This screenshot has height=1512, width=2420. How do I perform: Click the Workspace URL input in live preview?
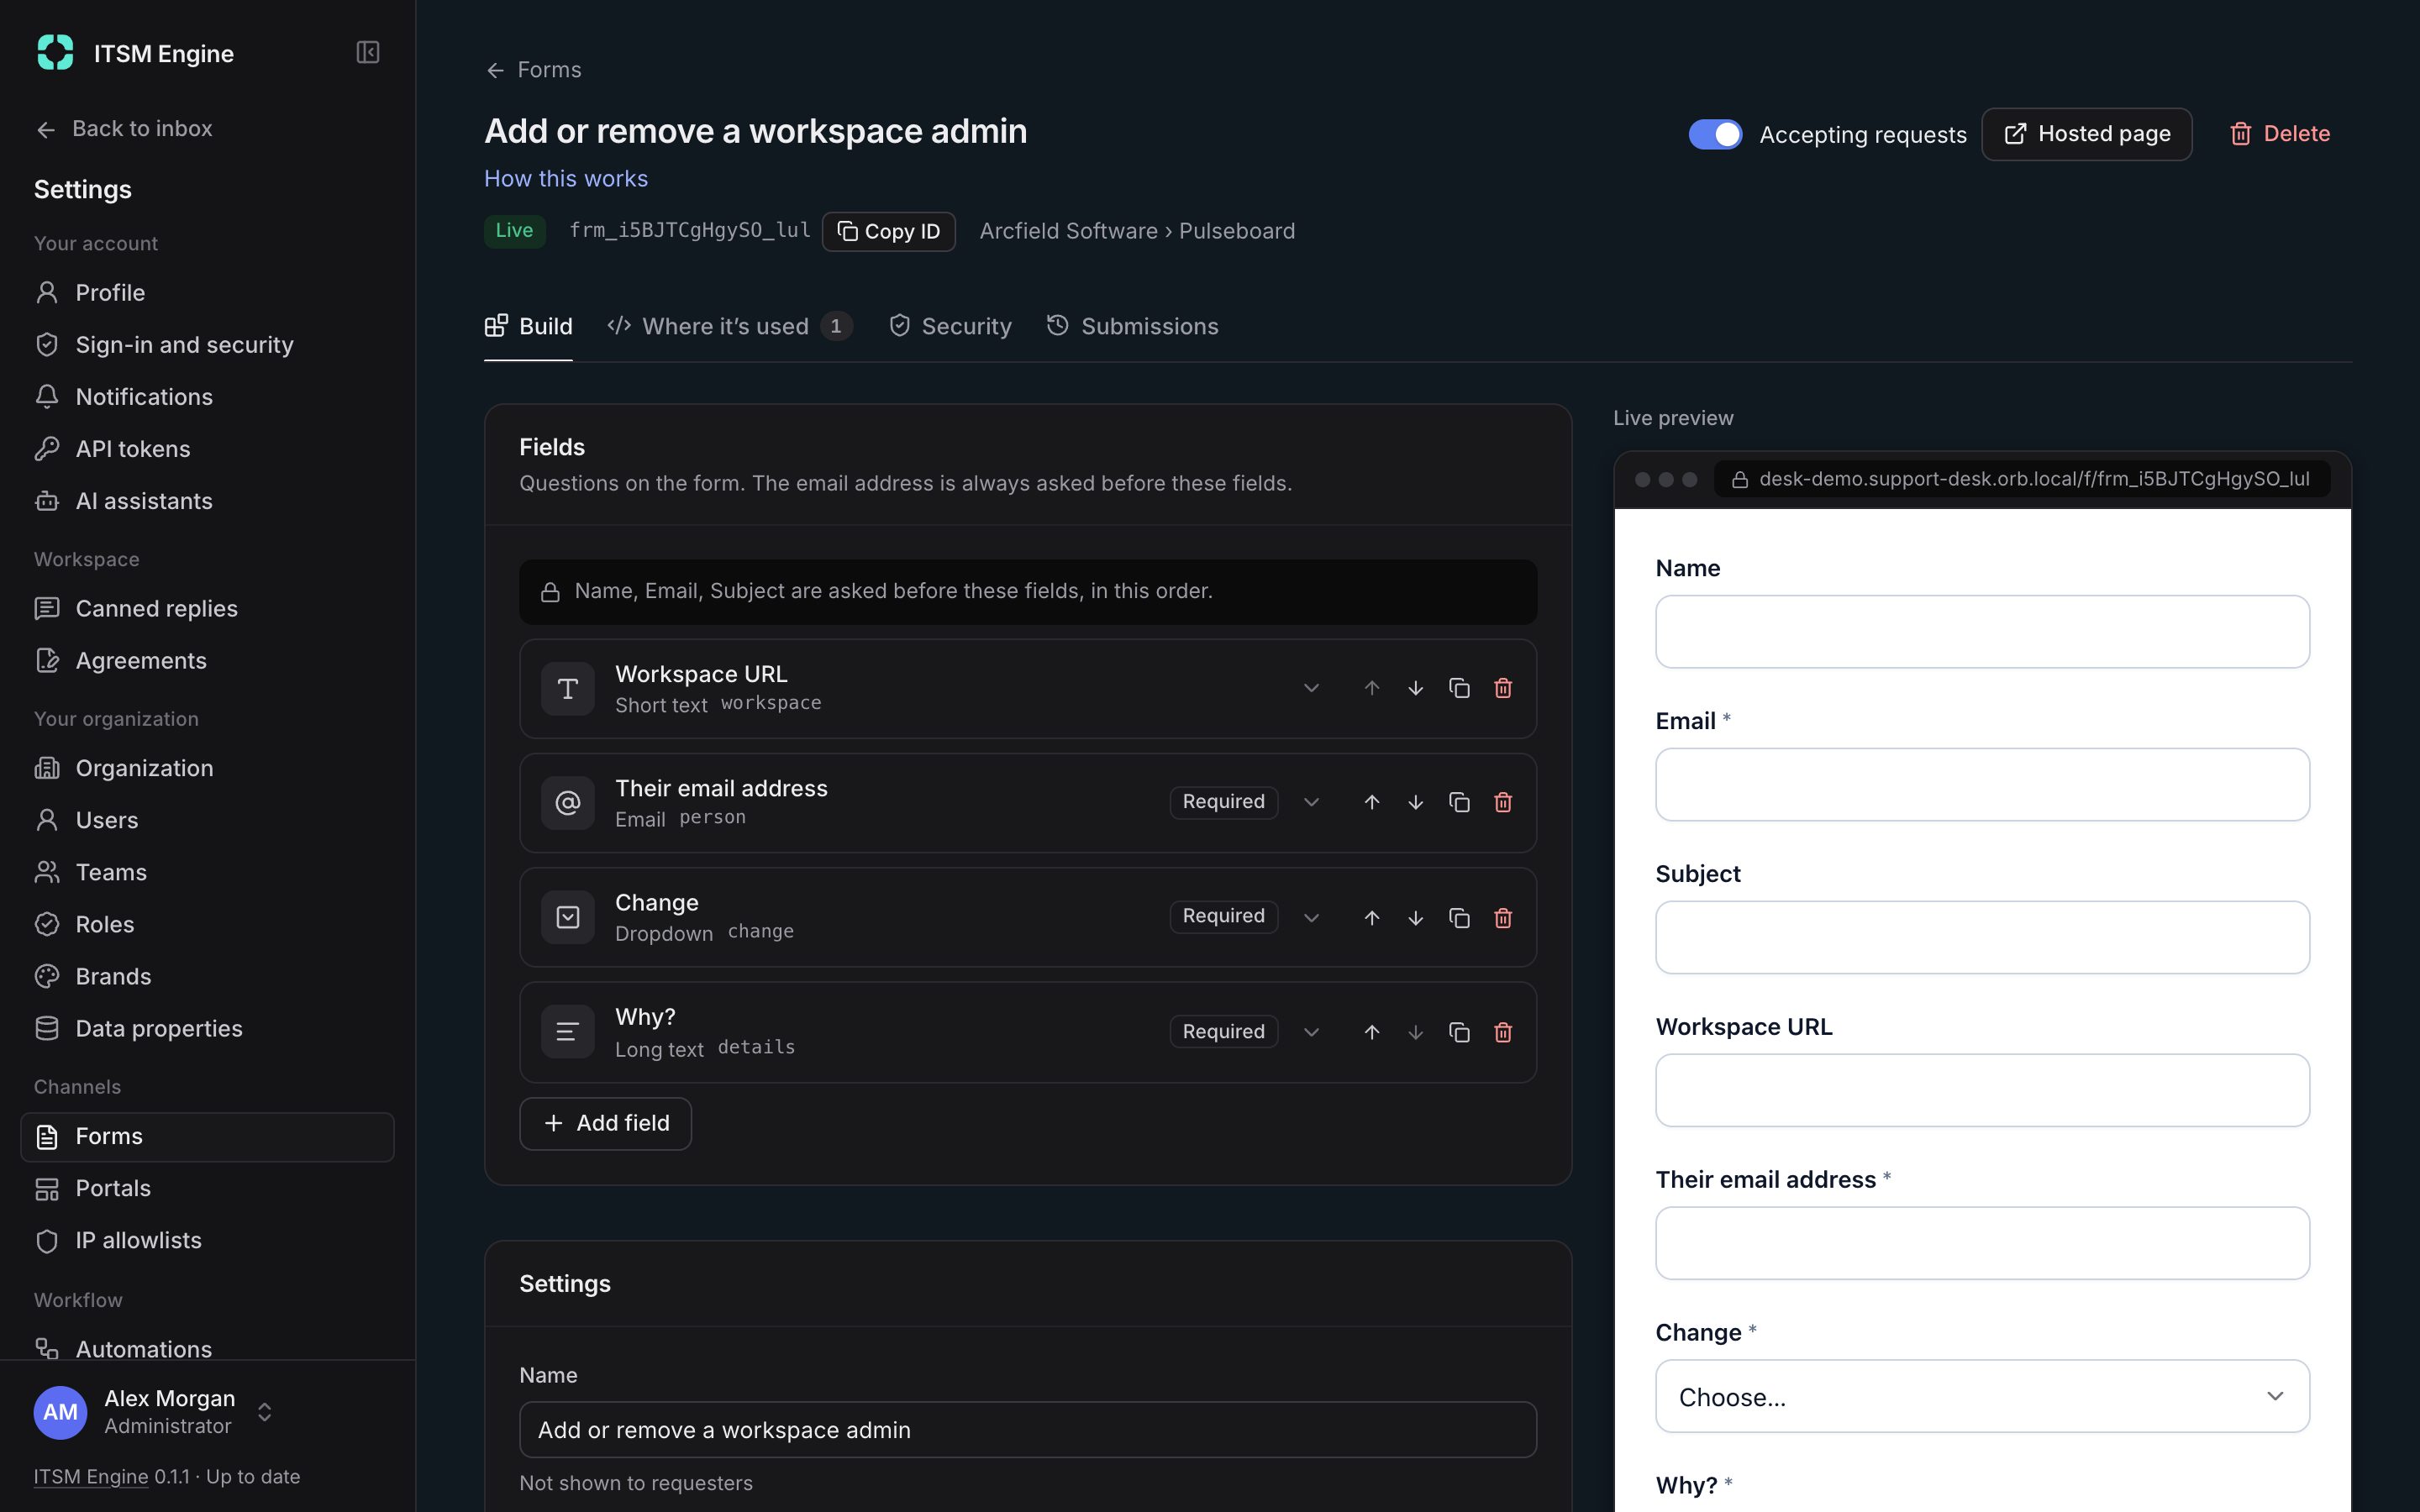tap(1982, 1090)
